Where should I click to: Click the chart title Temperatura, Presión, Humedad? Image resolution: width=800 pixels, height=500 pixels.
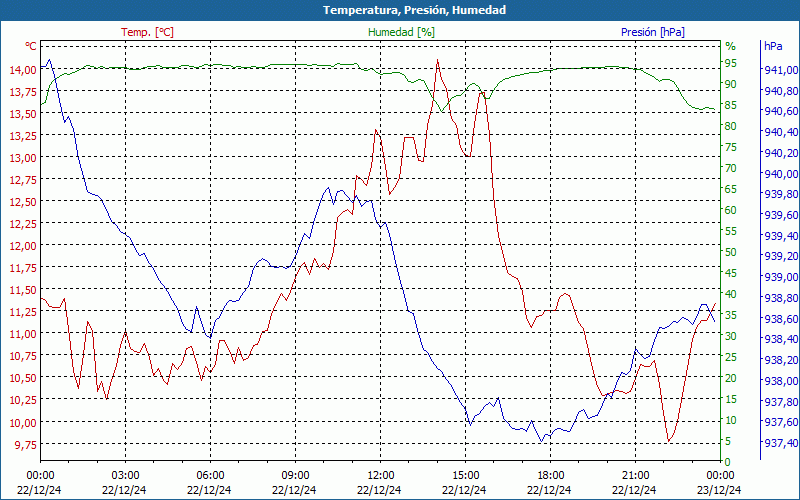(x=414, y=10)
